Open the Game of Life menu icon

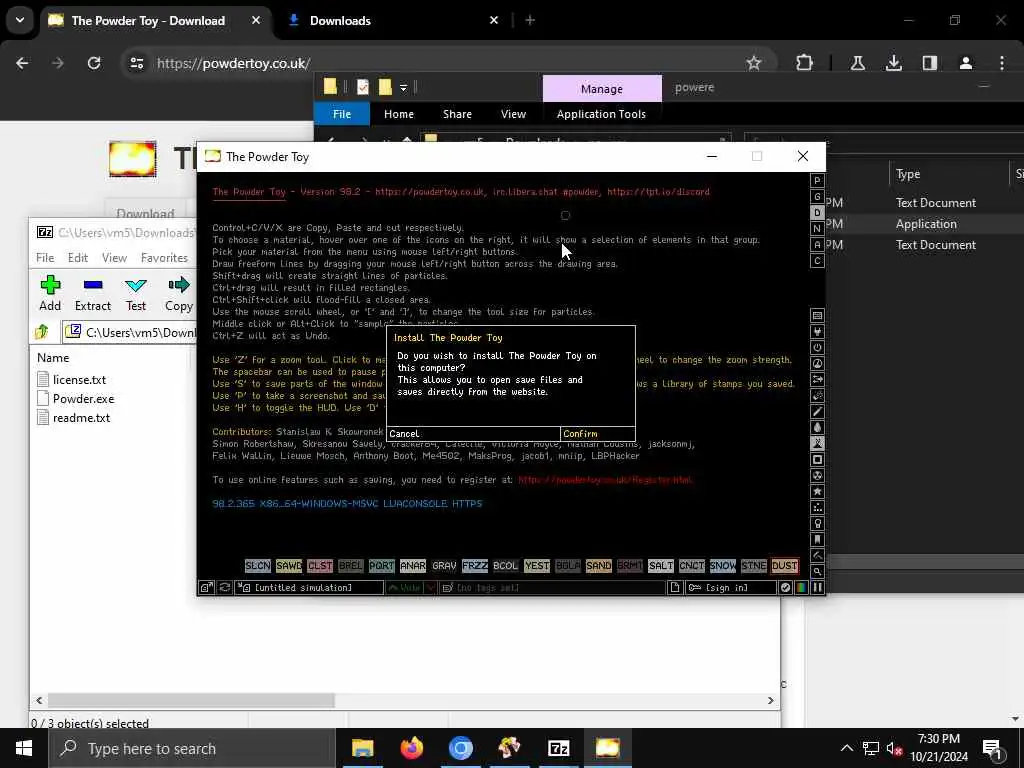pyautogui.click(x=817, y=507)
